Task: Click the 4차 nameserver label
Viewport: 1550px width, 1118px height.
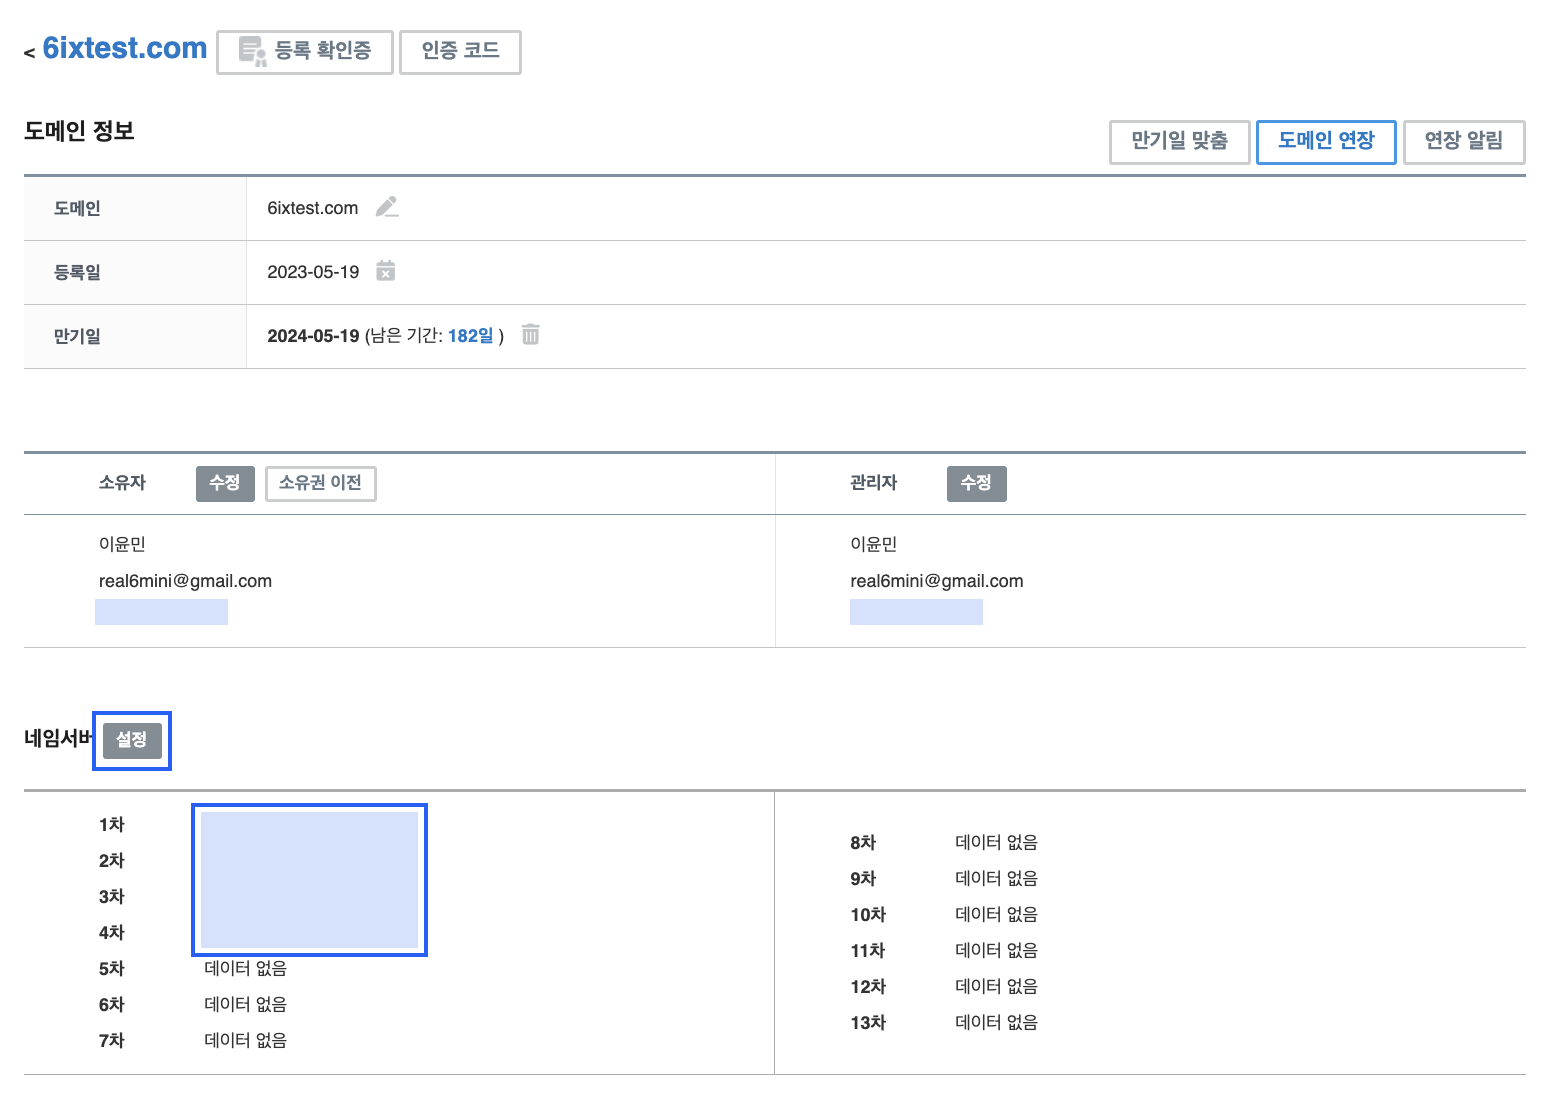Action: [x=111, y=932]
